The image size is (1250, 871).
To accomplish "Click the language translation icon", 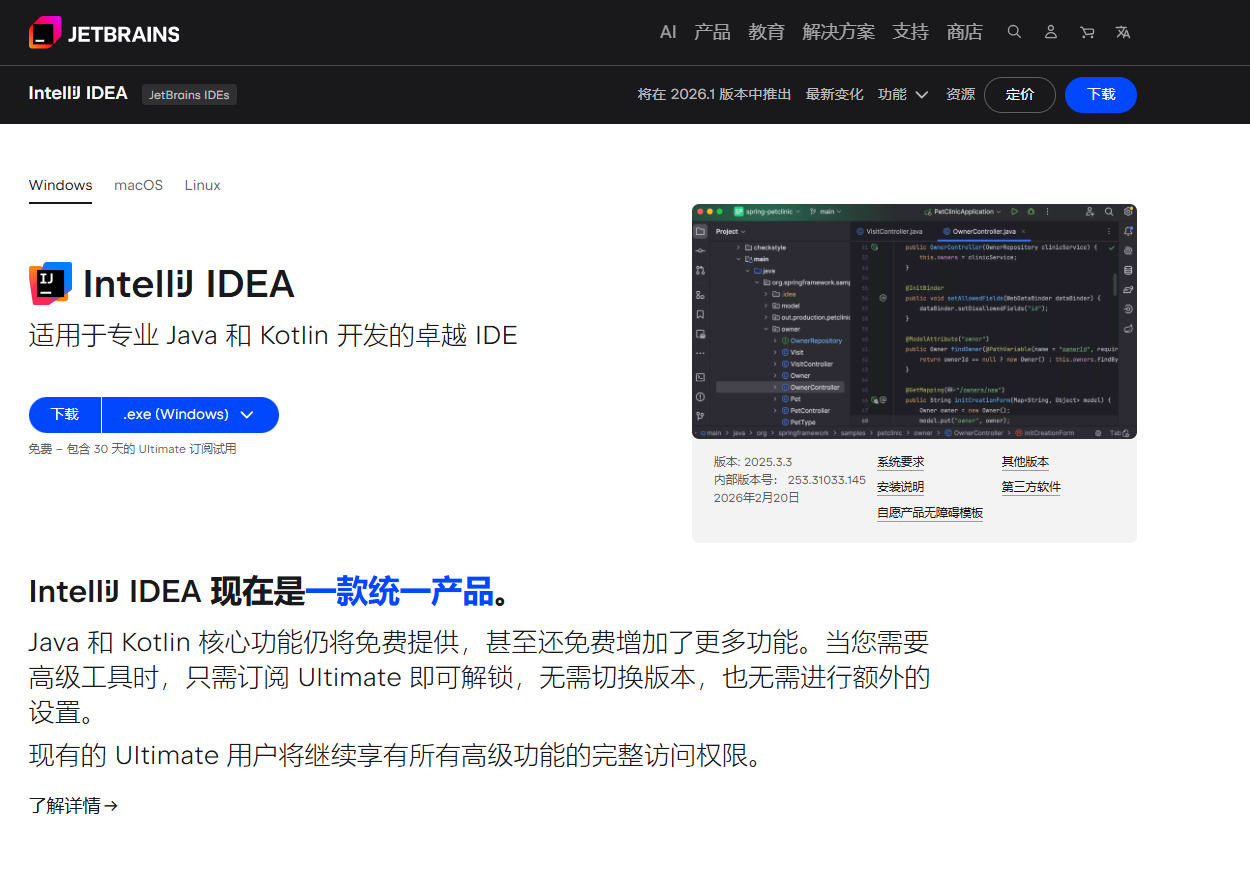I will [x=1123, y=32].
